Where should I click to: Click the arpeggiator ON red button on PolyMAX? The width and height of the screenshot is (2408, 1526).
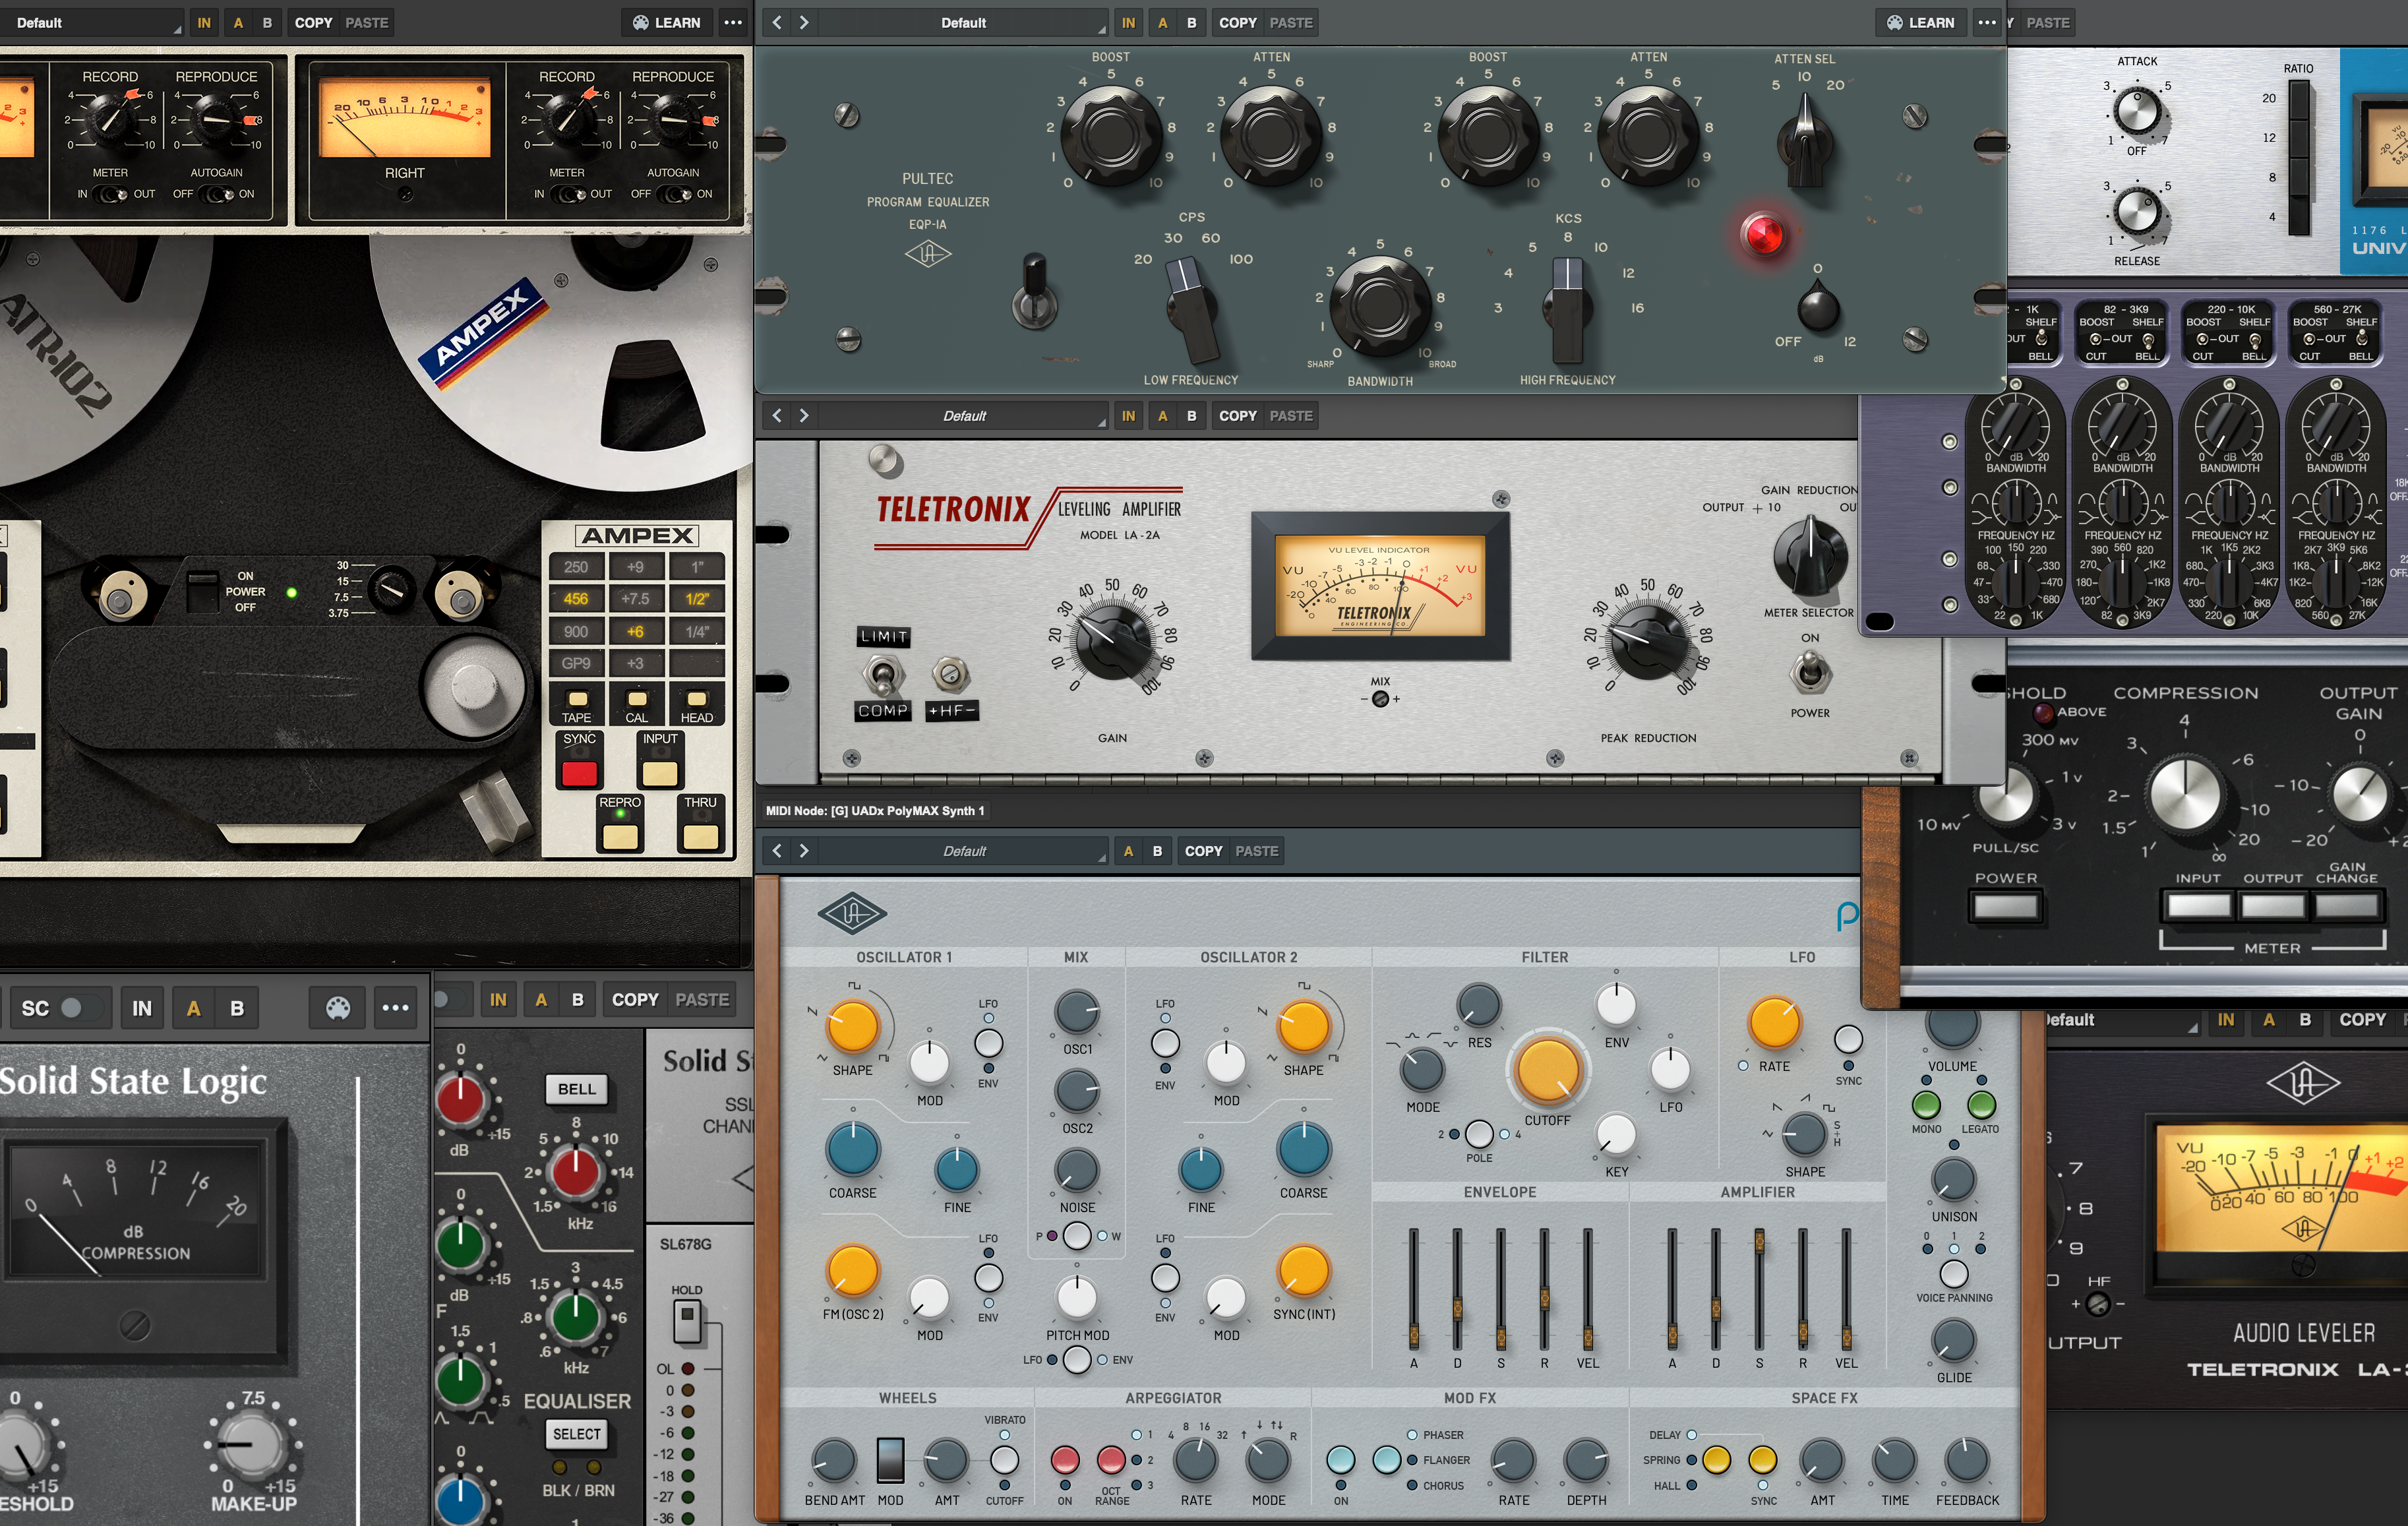pyautogui.click(x=1065, y=1460)
